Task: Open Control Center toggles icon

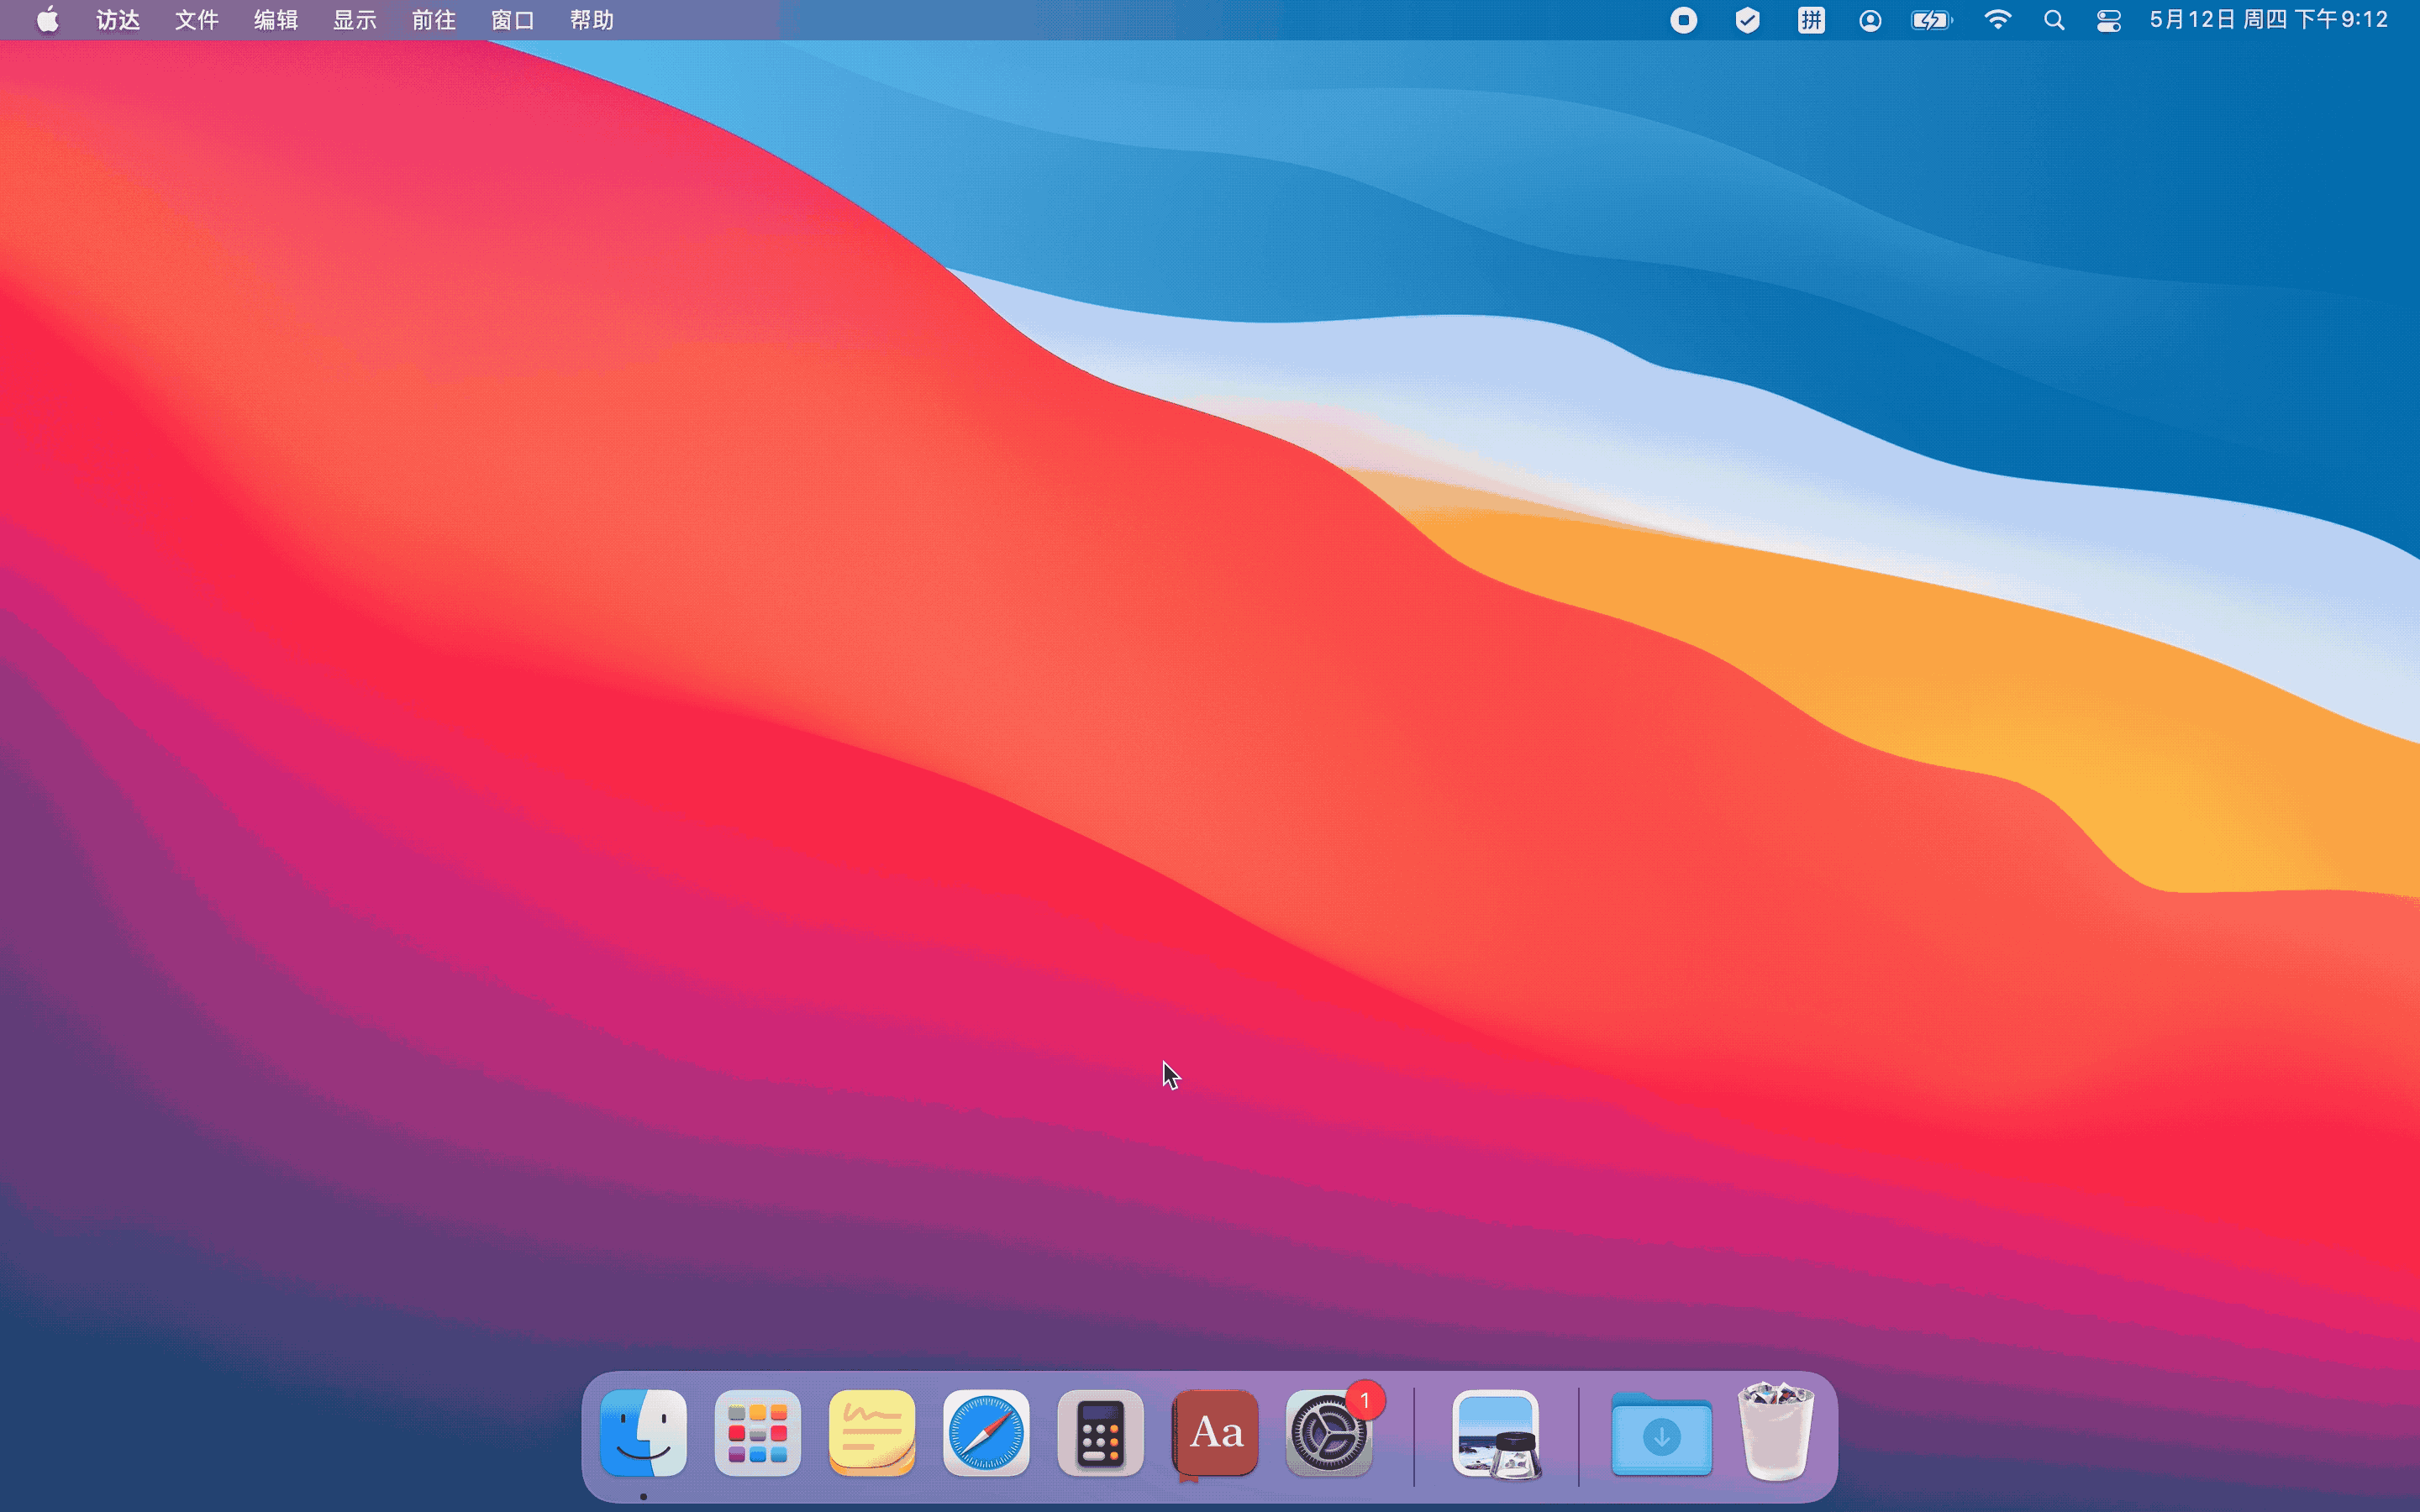Action: pyautogui.click(x=2108, y=20)
